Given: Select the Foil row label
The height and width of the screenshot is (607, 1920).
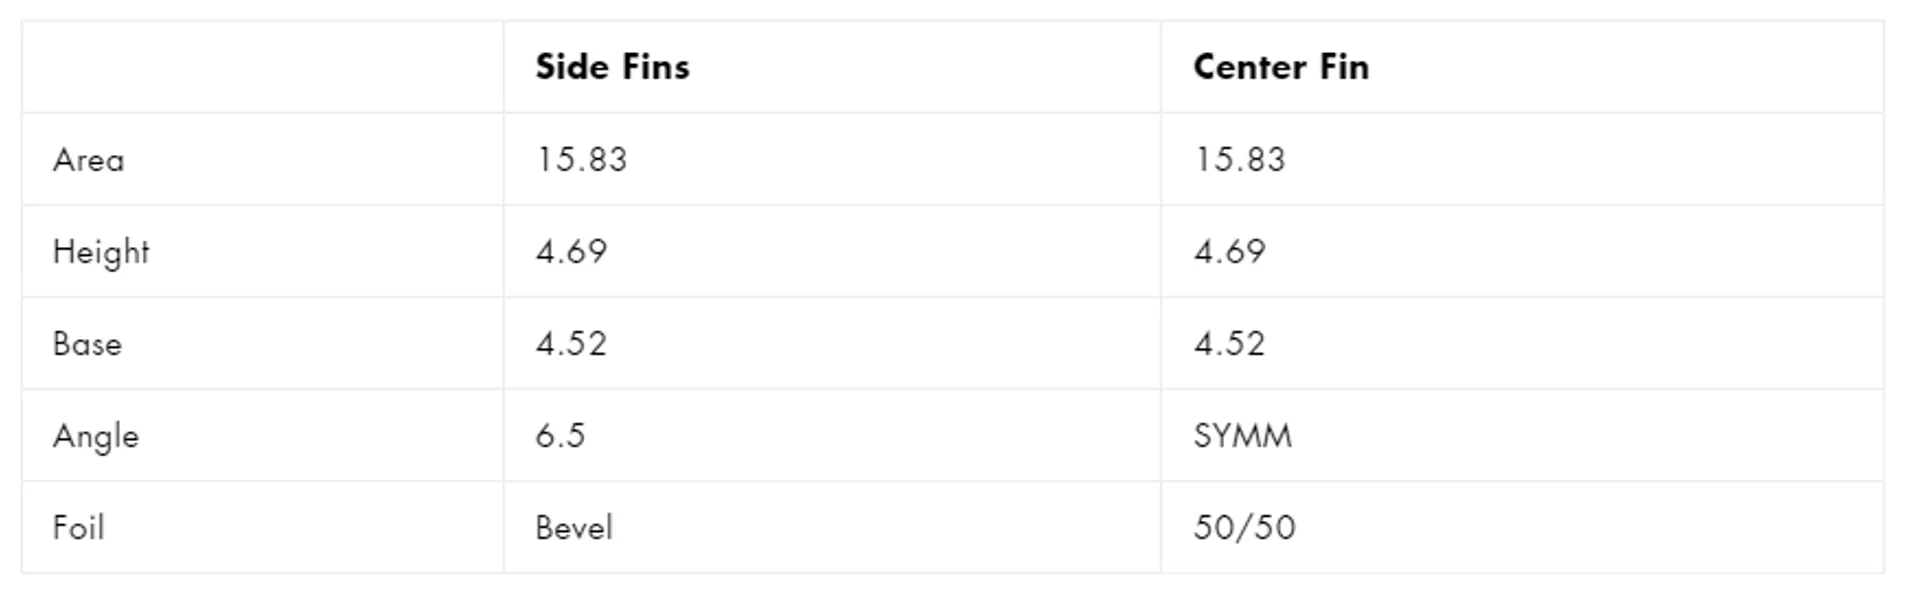Looking at the screenshot, I should [x=78, y=528].
